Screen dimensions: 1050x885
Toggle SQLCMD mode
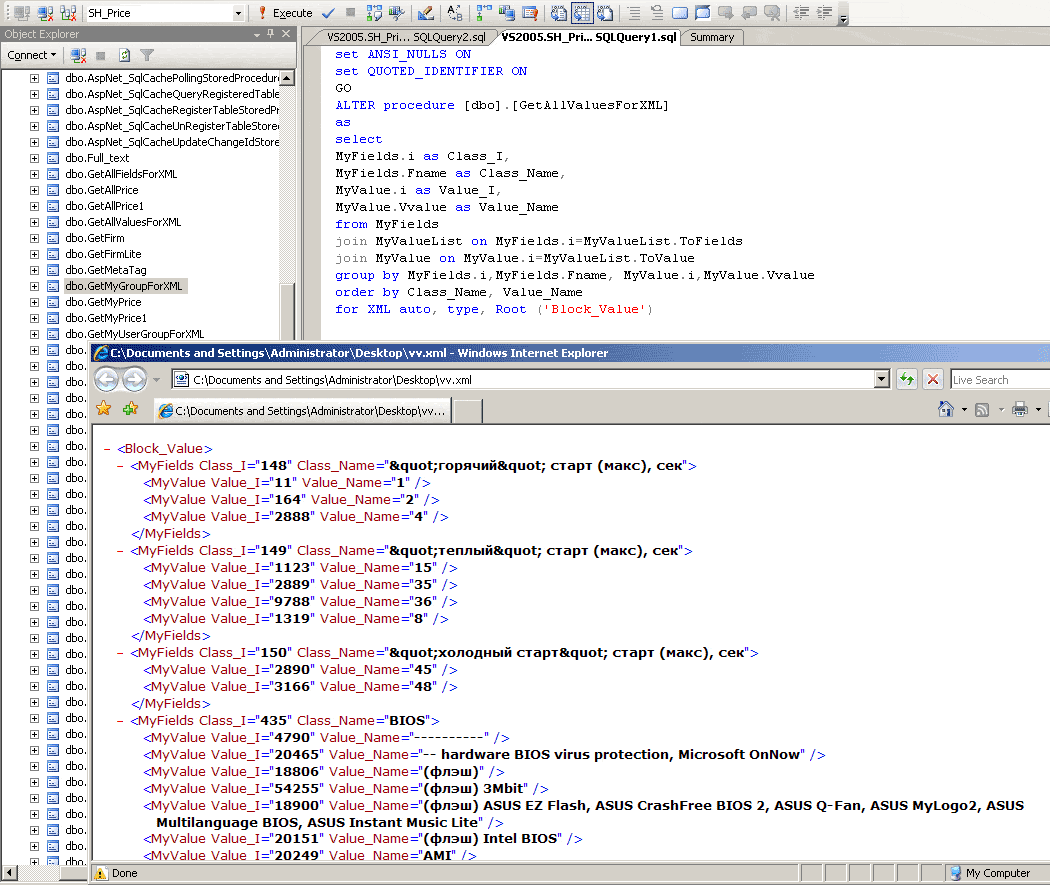coord(530,13)
